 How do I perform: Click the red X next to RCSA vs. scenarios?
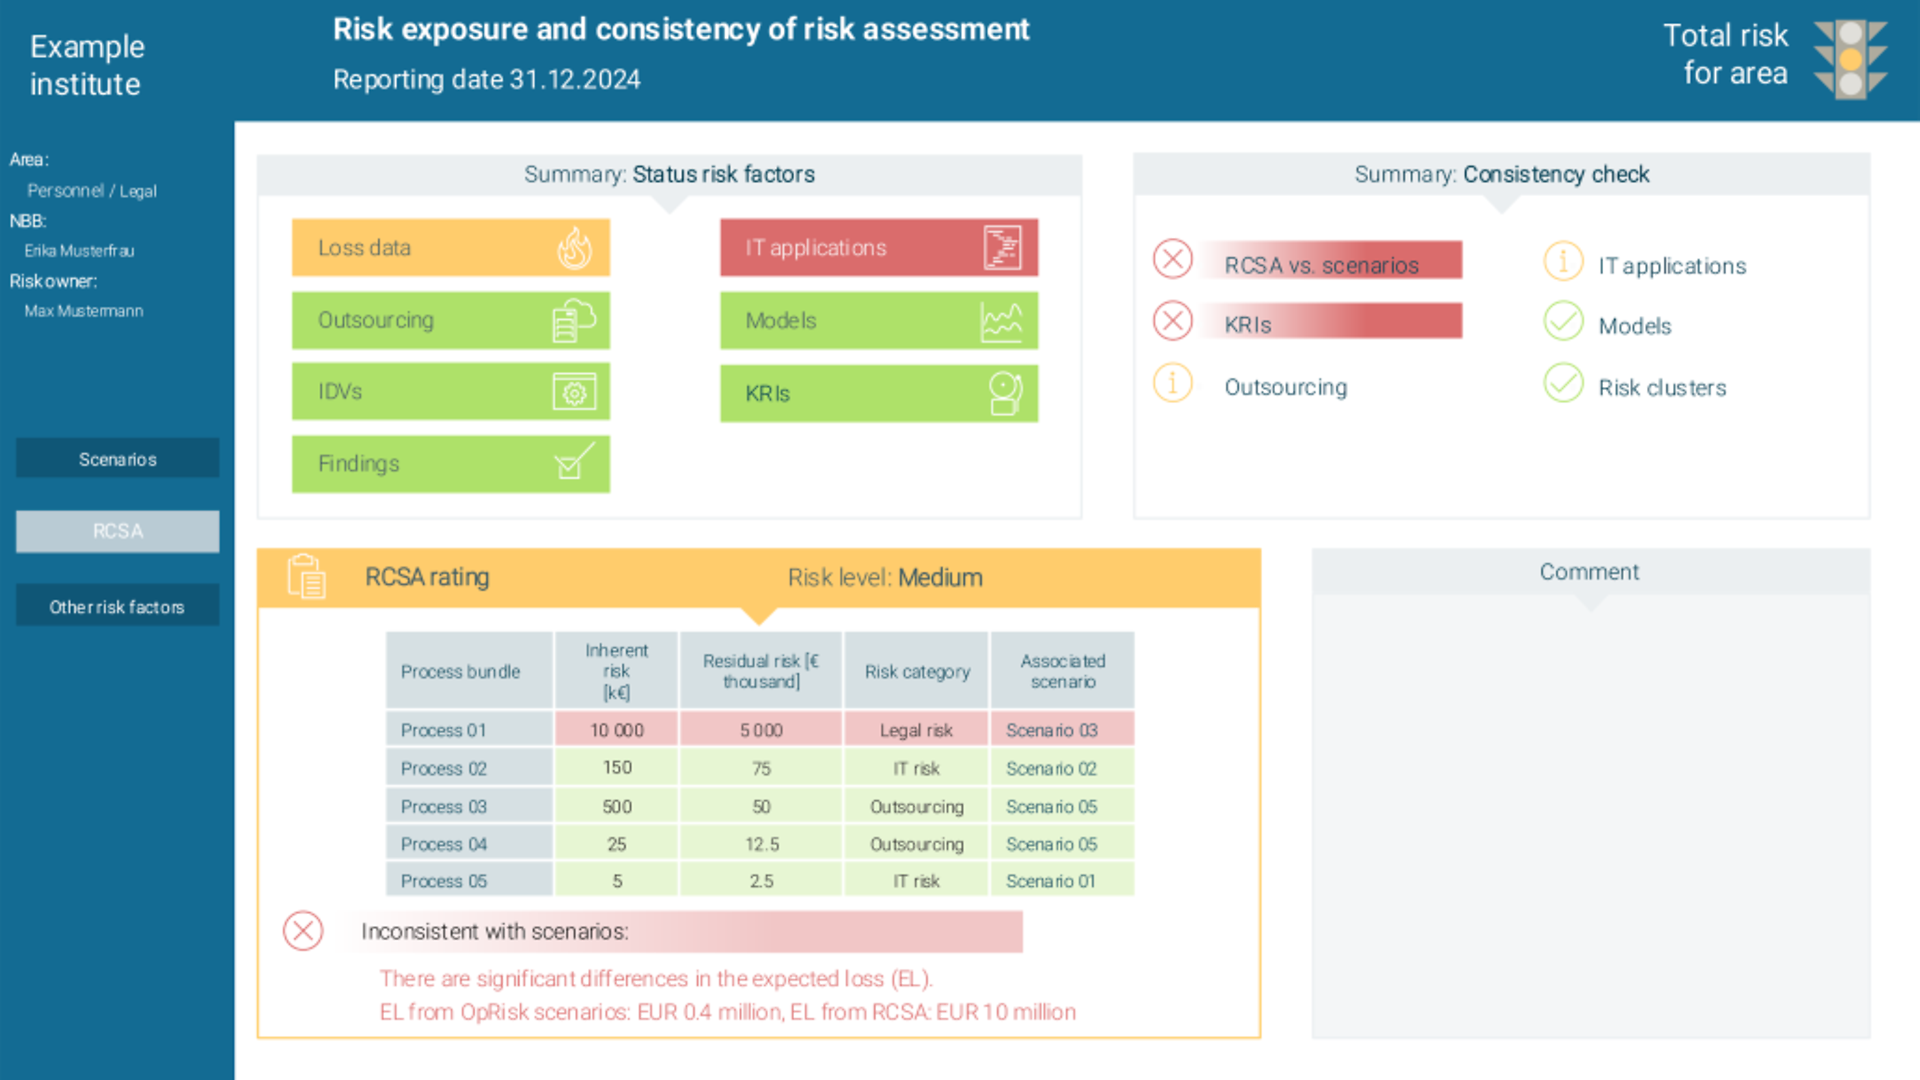pos(1173,259)
